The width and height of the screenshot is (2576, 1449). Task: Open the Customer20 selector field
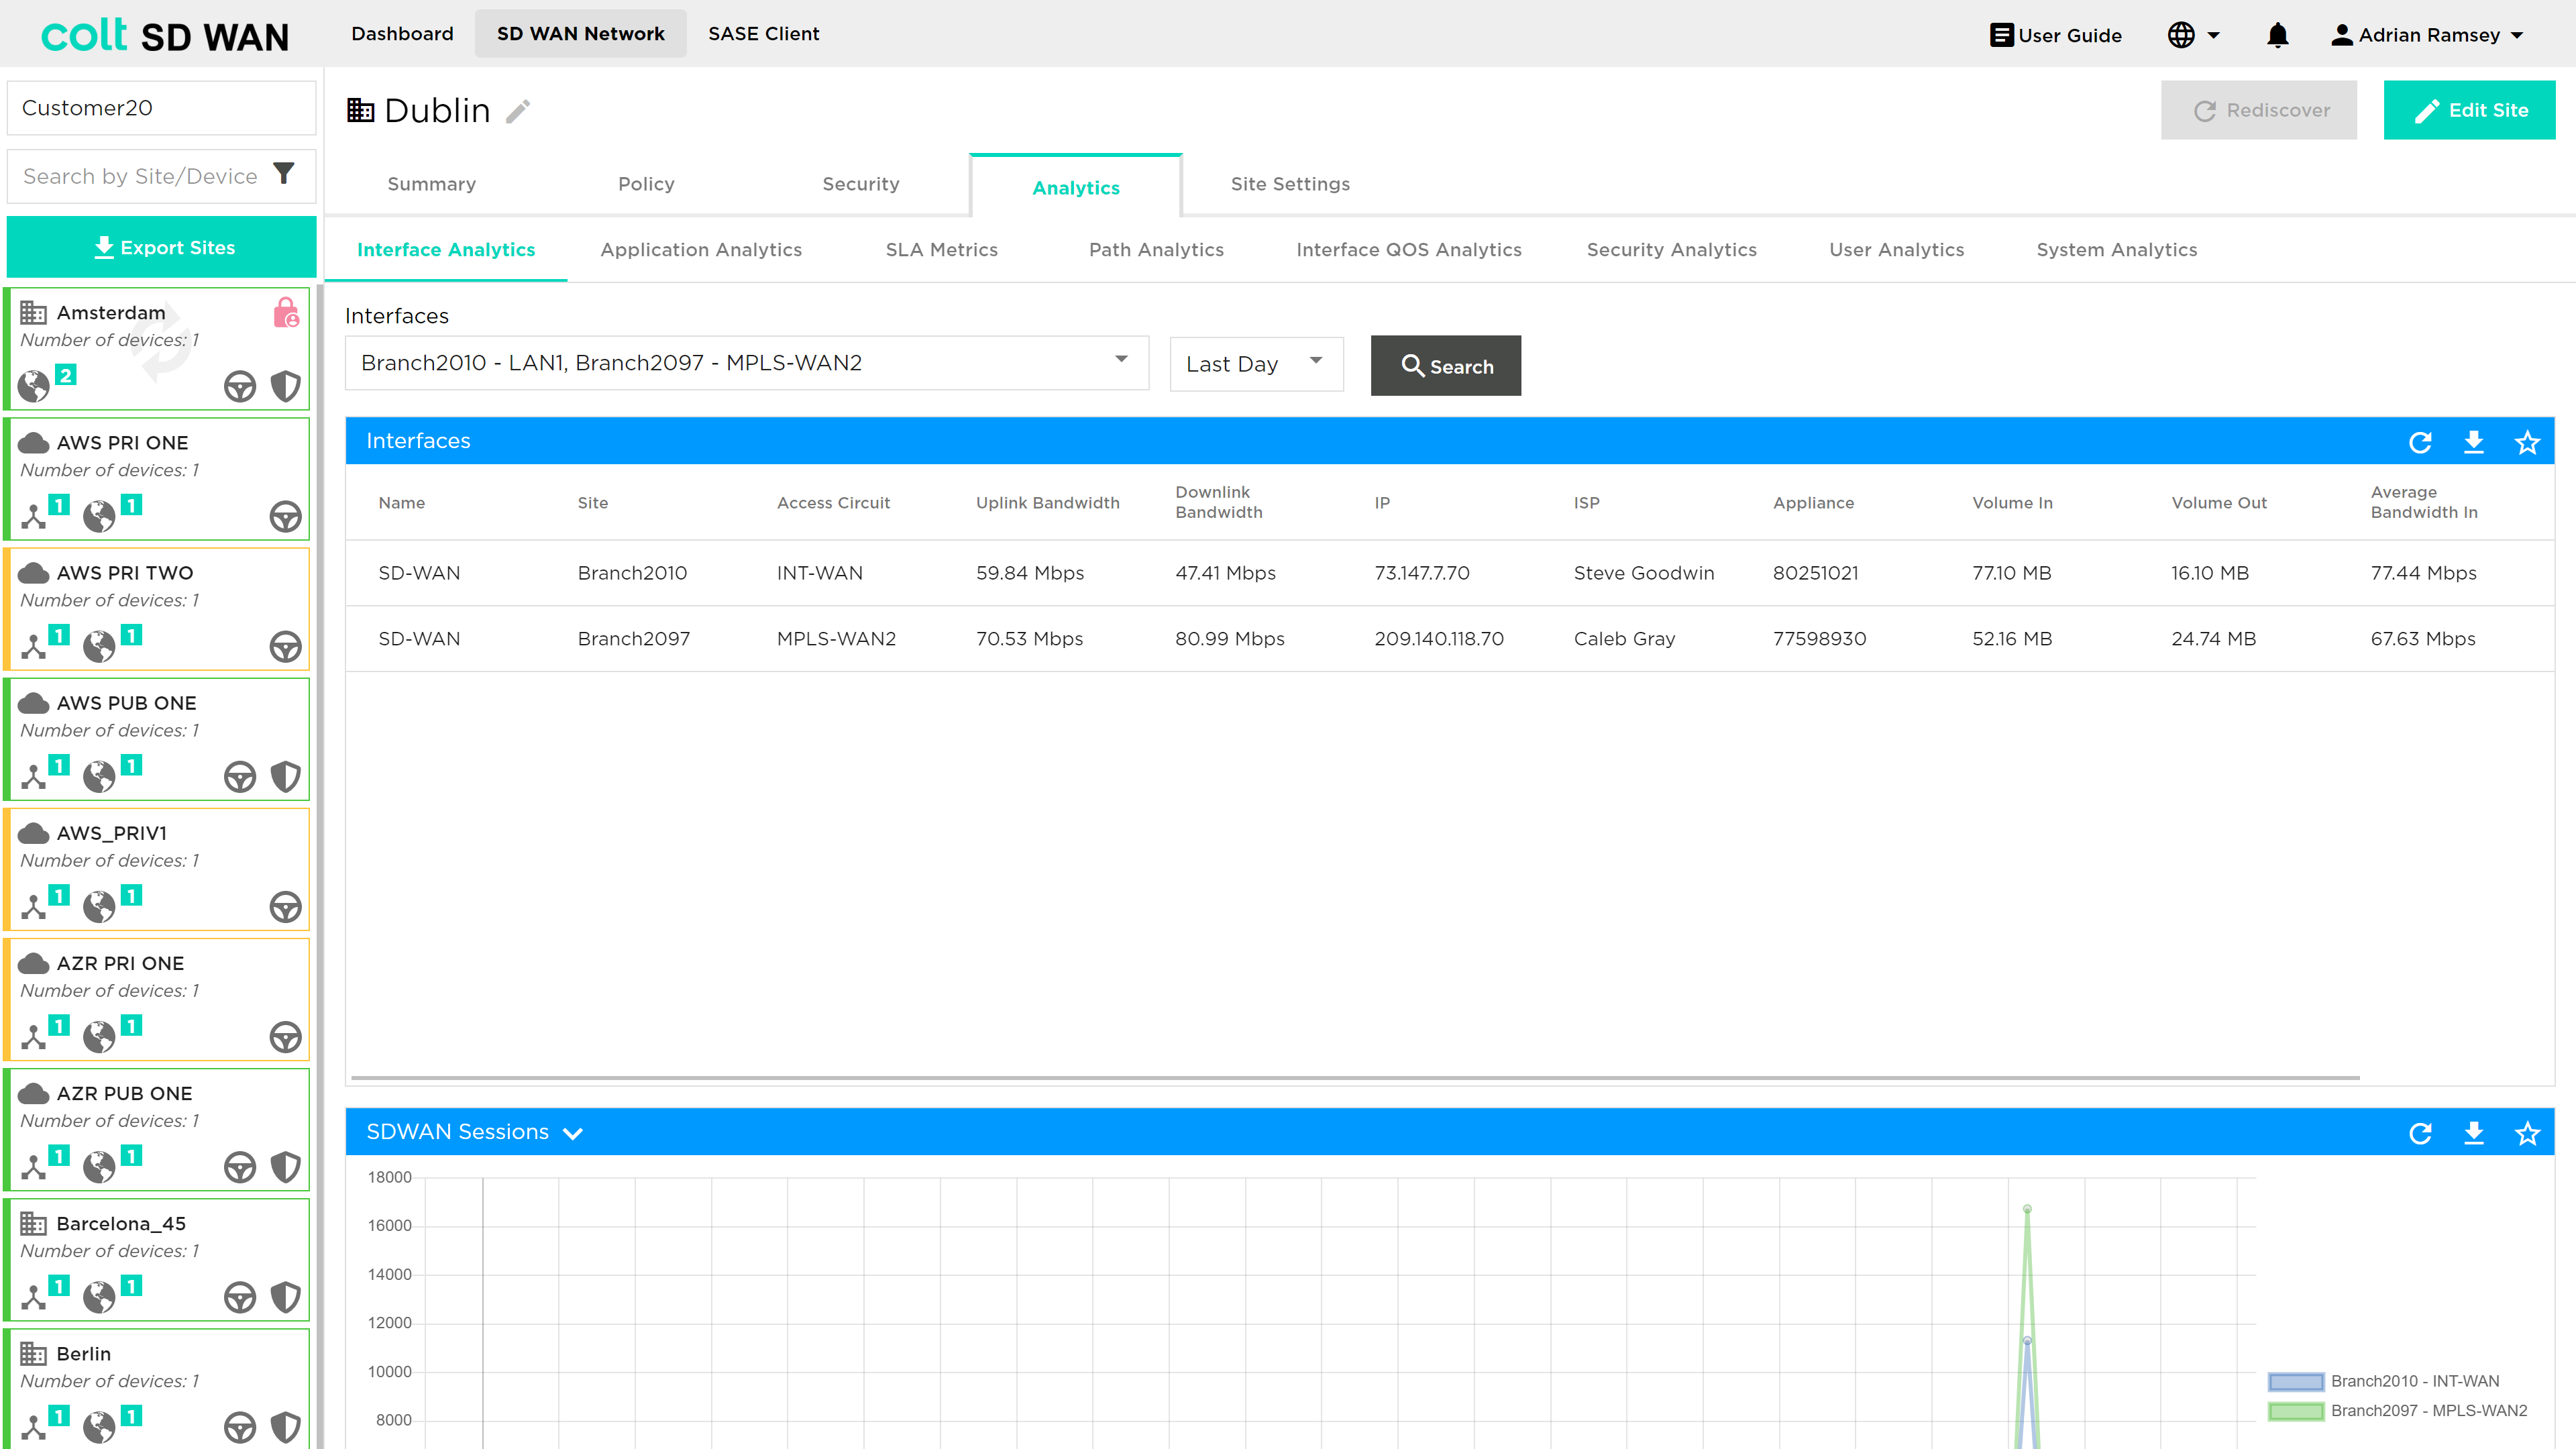[161, 108]
